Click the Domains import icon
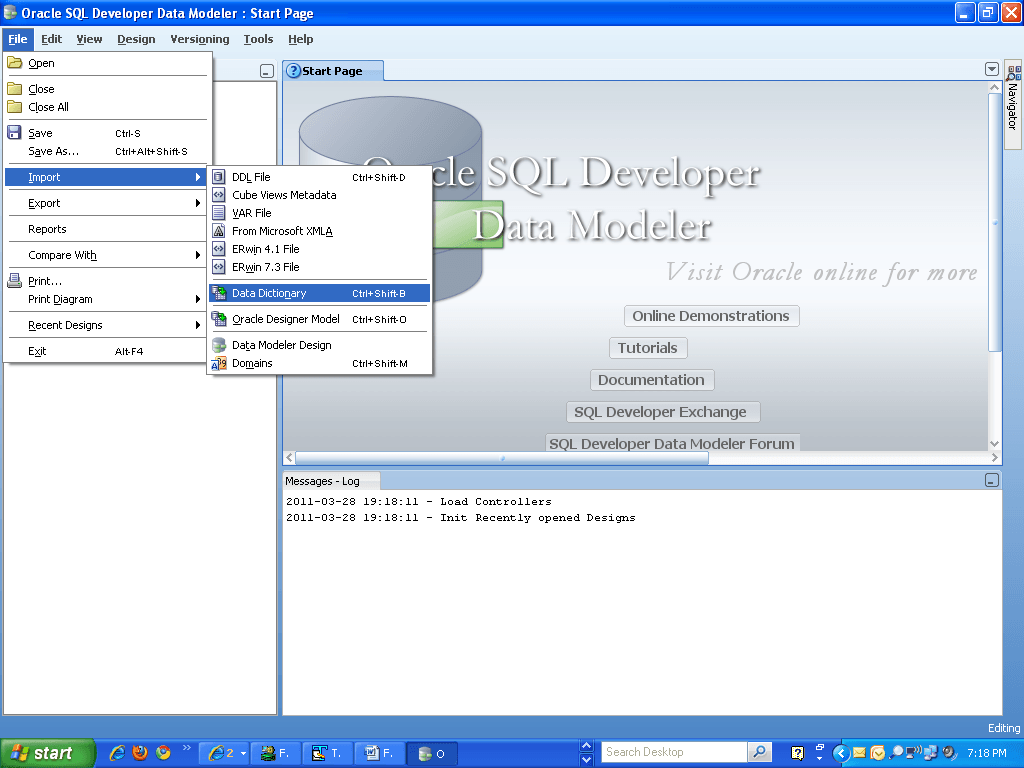Screen dimensions: 1024x768 tap(219, 363)
